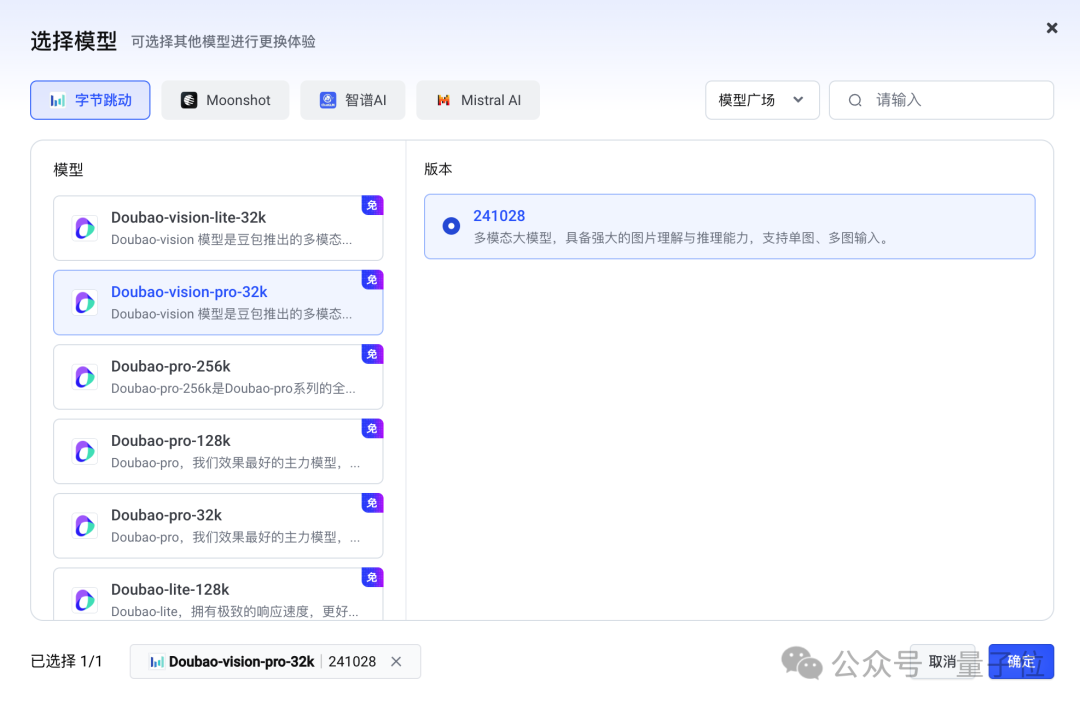The height and width of the screenshot is (708, 1080).
Task: Click the 取消 cancel button
Action: pos(943,662)
